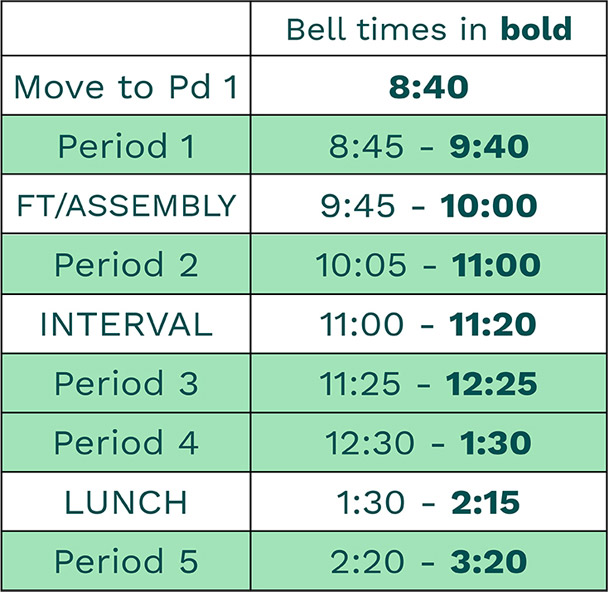Select the FT/ASSEMBLY row label
This screenshot has width=608, height=592.
point(126,205)
